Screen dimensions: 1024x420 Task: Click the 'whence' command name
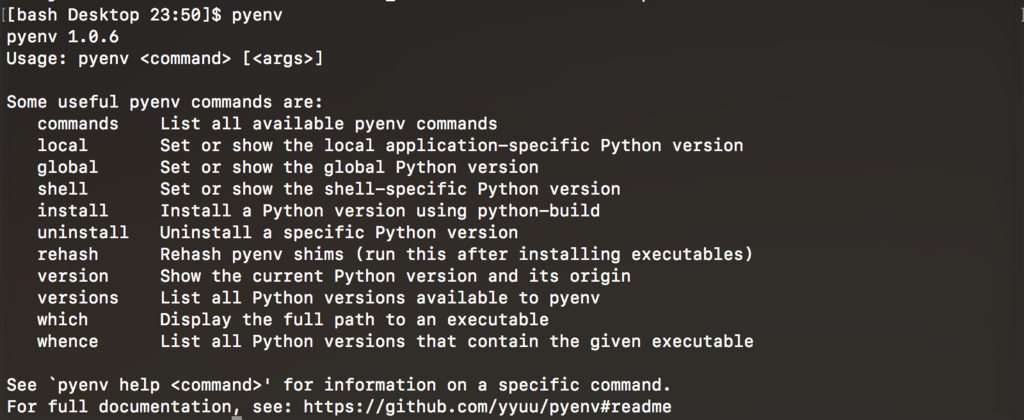pyautogui.click(x=68, y=342)
